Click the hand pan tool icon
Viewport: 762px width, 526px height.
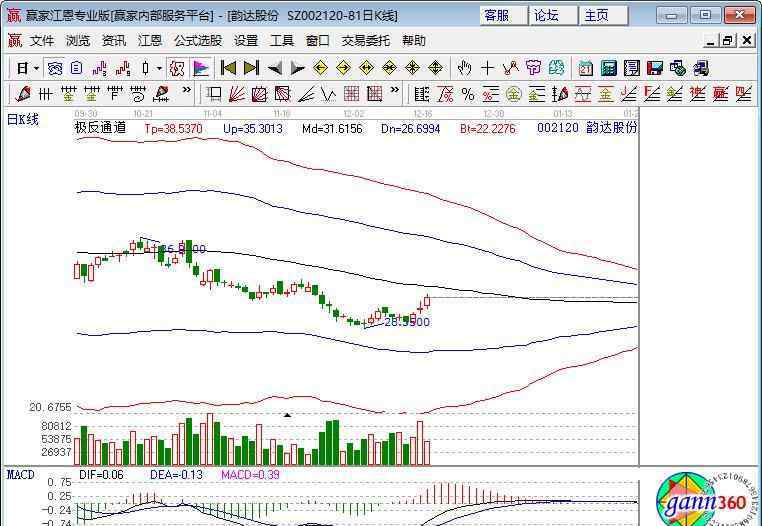[464, 68]
